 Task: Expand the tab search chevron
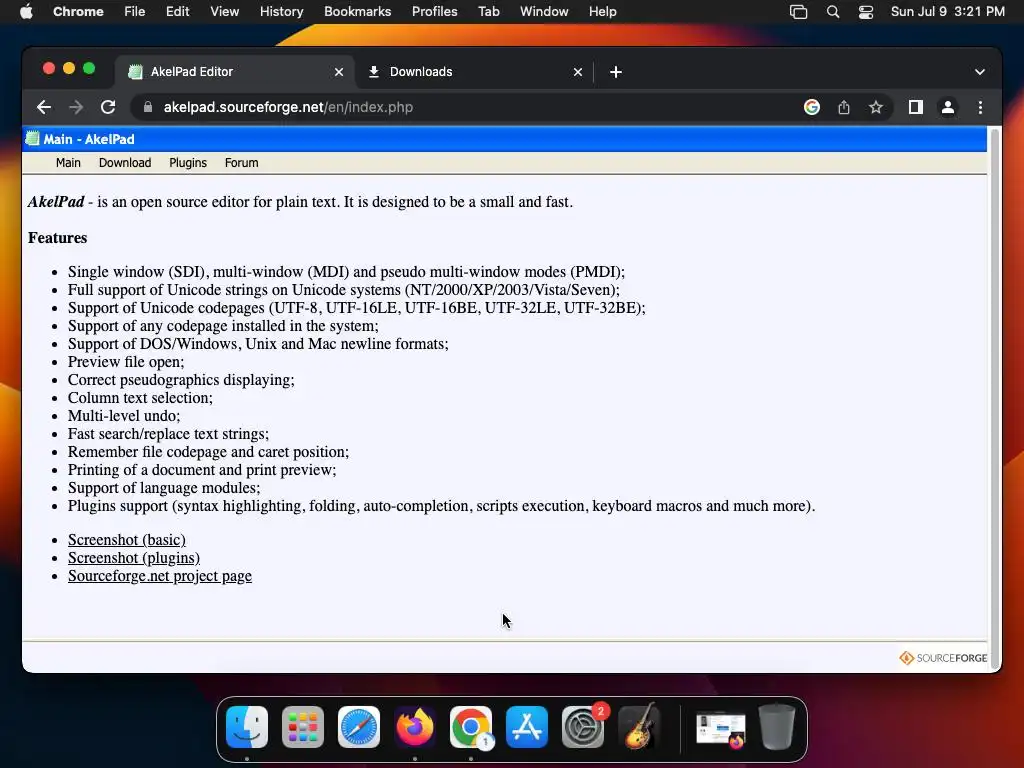pos(980,72)
